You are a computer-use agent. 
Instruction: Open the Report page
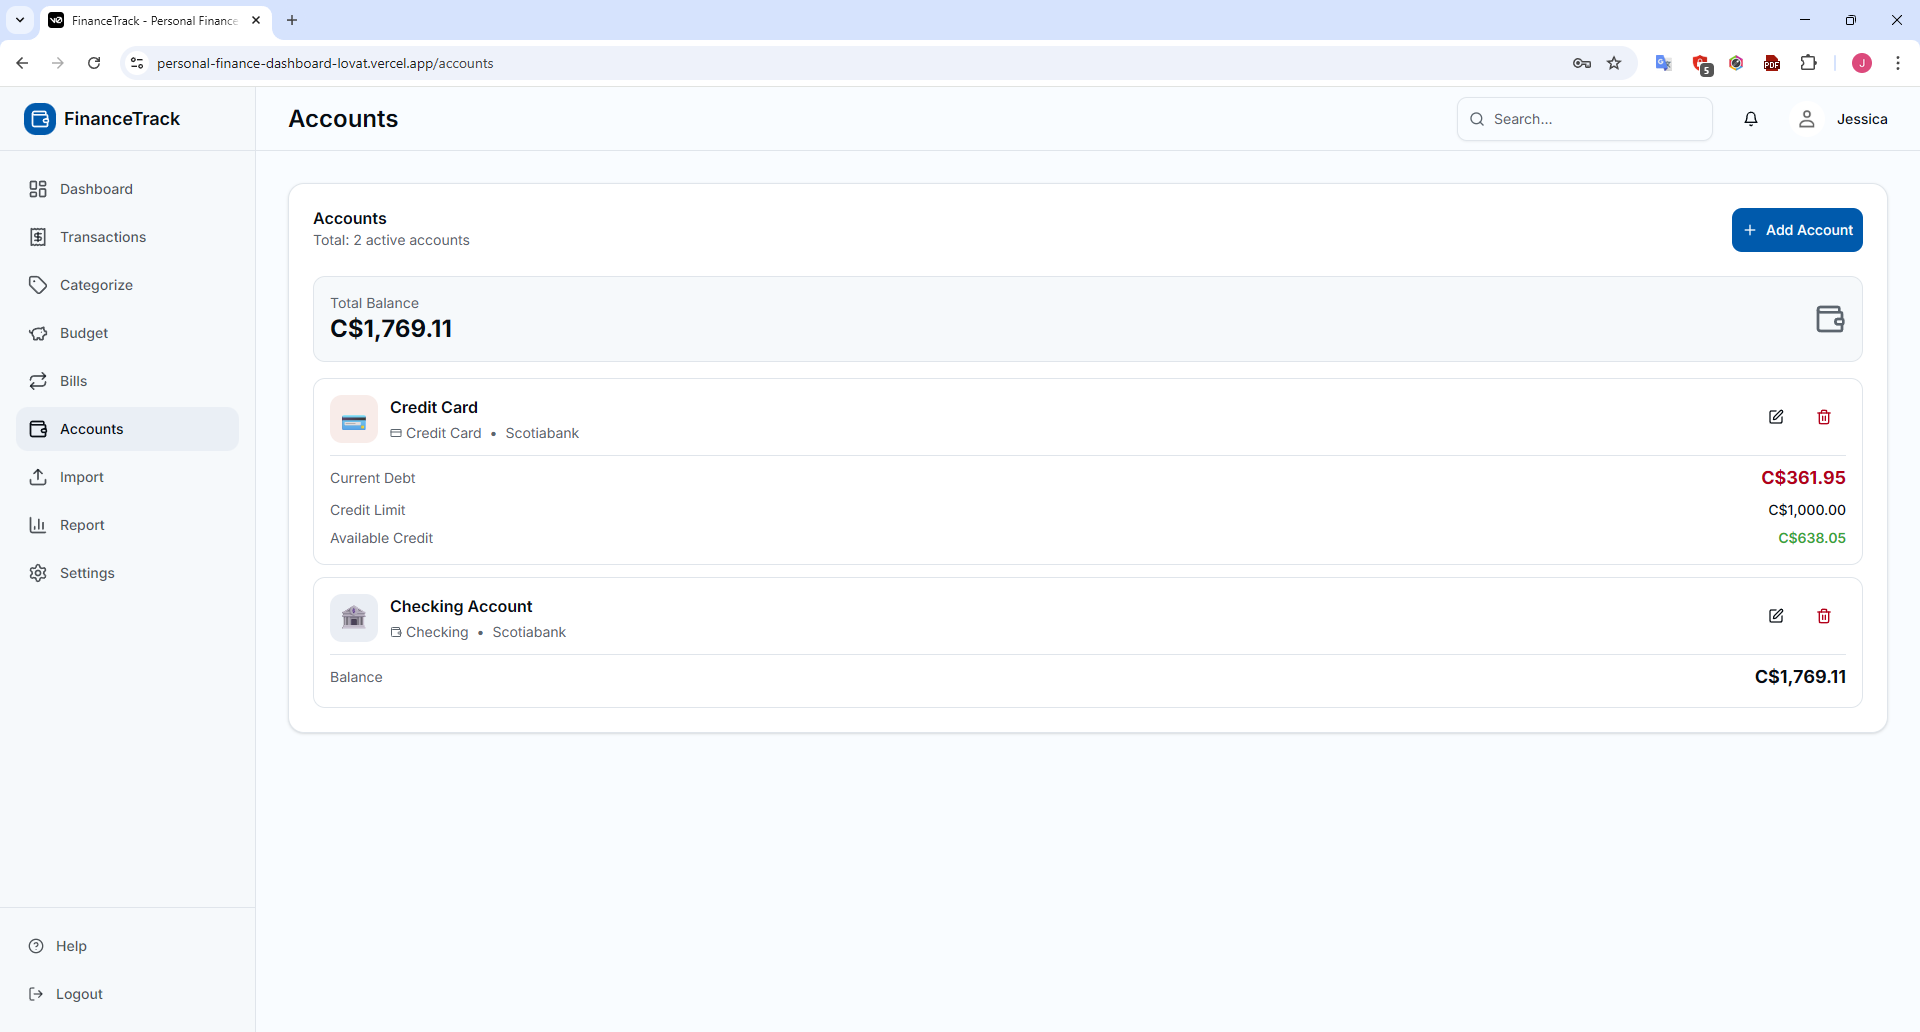(x=82, y=525)
